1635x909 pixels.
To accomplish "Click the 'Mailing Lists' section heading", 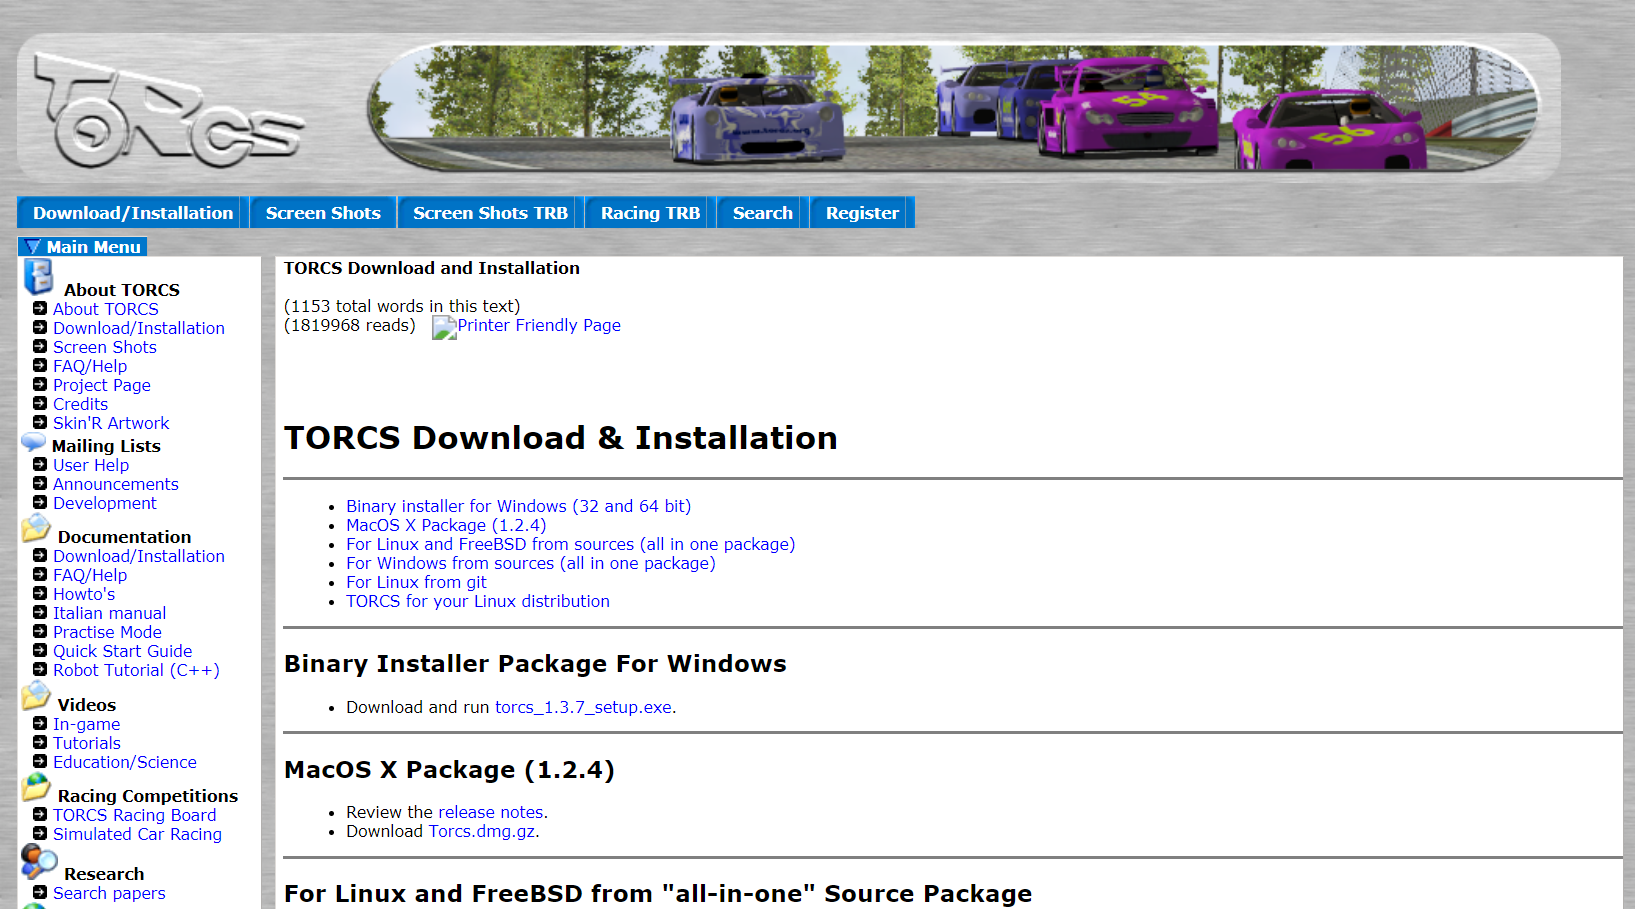I will click(x=106, y=446).
